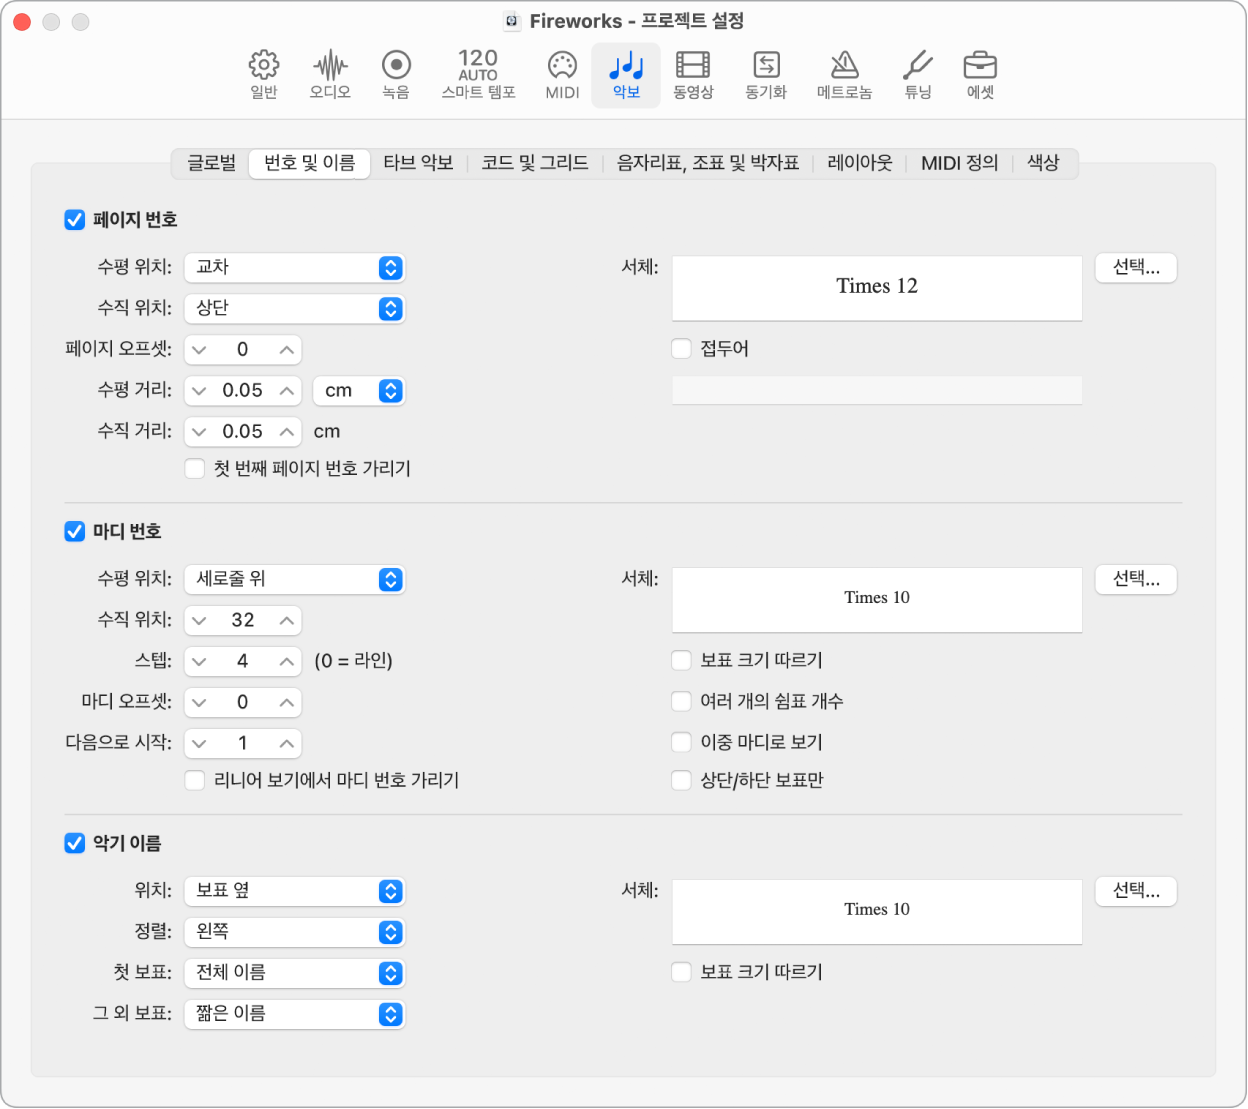This screenshot has width=1248, height=1109.
Task: Open the 악보 (Score) settings pane
Action: pyautogui.click(x=626, y=75)
